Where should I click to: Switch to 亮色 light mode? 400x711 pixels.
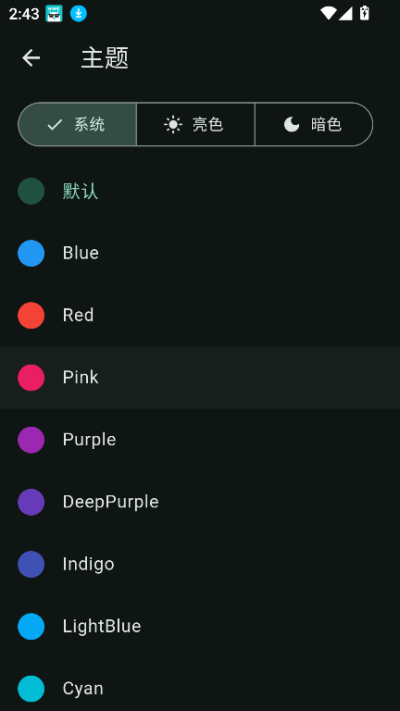click(x=195, y=124)
